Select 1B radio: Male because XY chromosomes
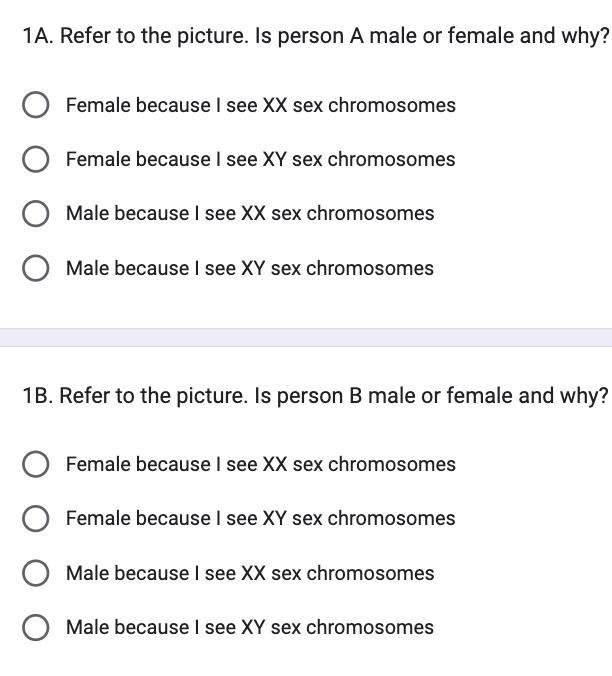612x676 pixels. click(36, 627)
